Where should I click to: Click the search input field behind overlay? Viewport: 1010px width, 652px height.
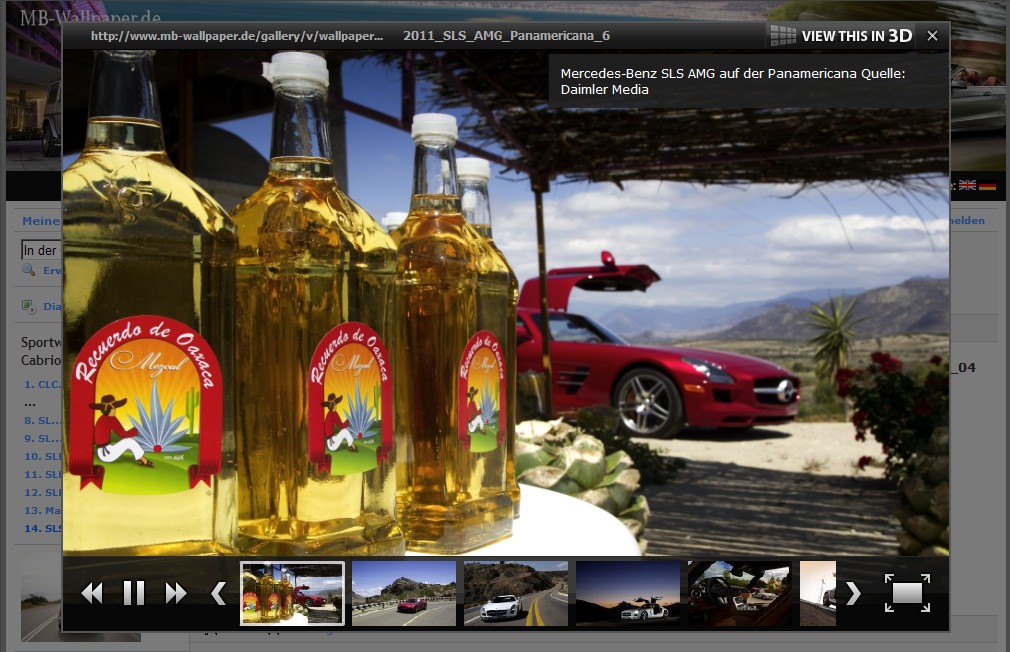40,250
